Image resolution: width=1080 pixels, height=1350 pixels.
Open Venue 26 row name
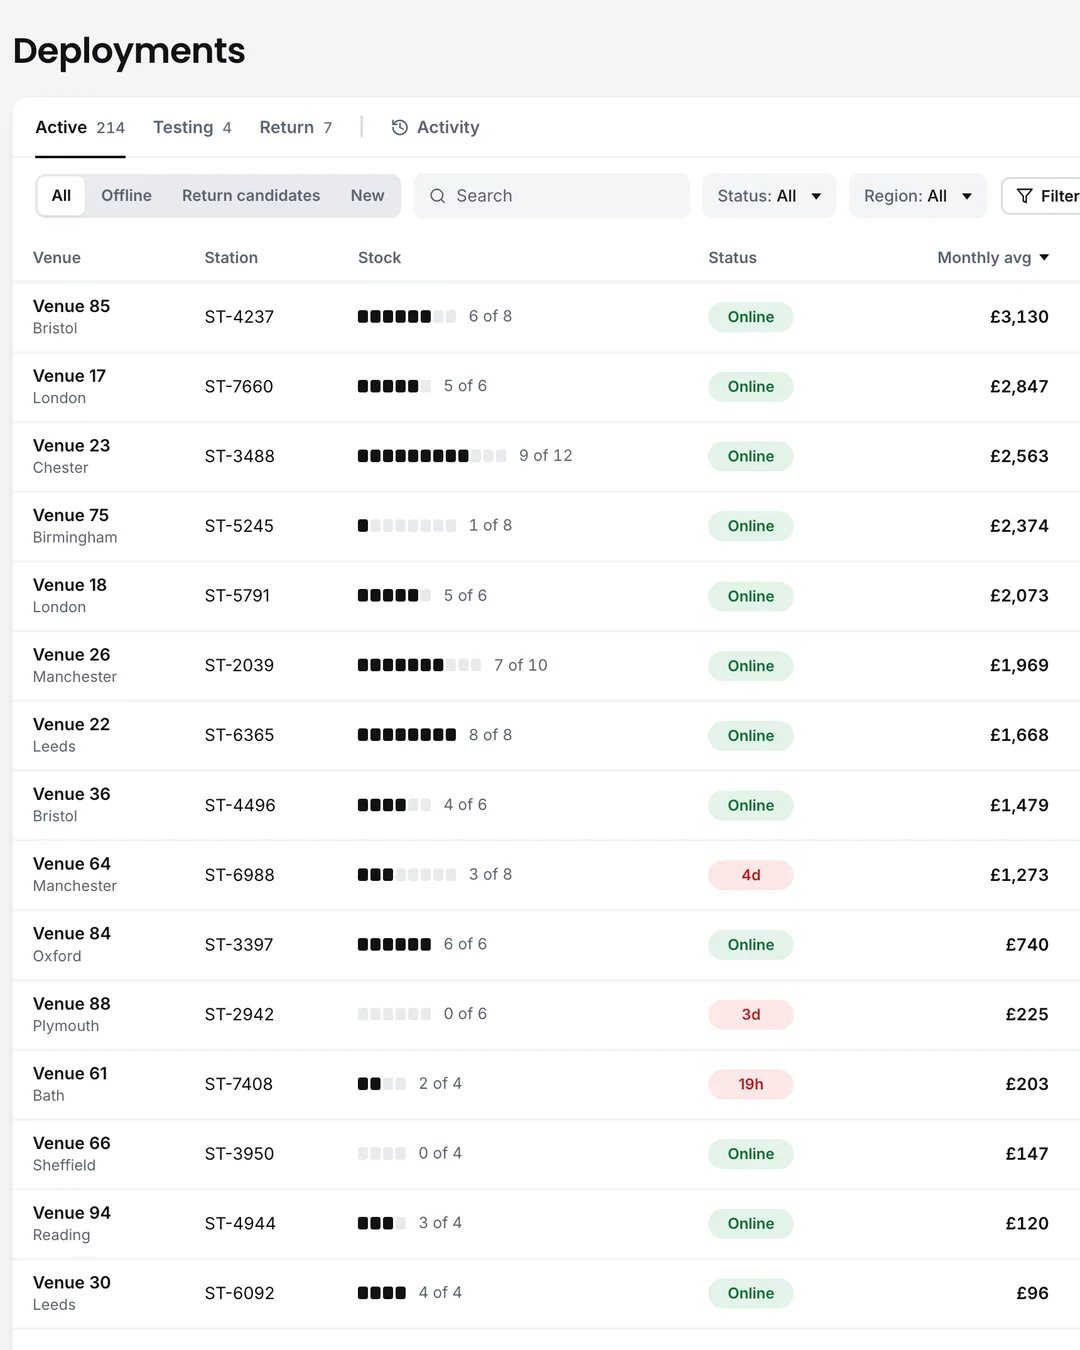tap(71, 655)
